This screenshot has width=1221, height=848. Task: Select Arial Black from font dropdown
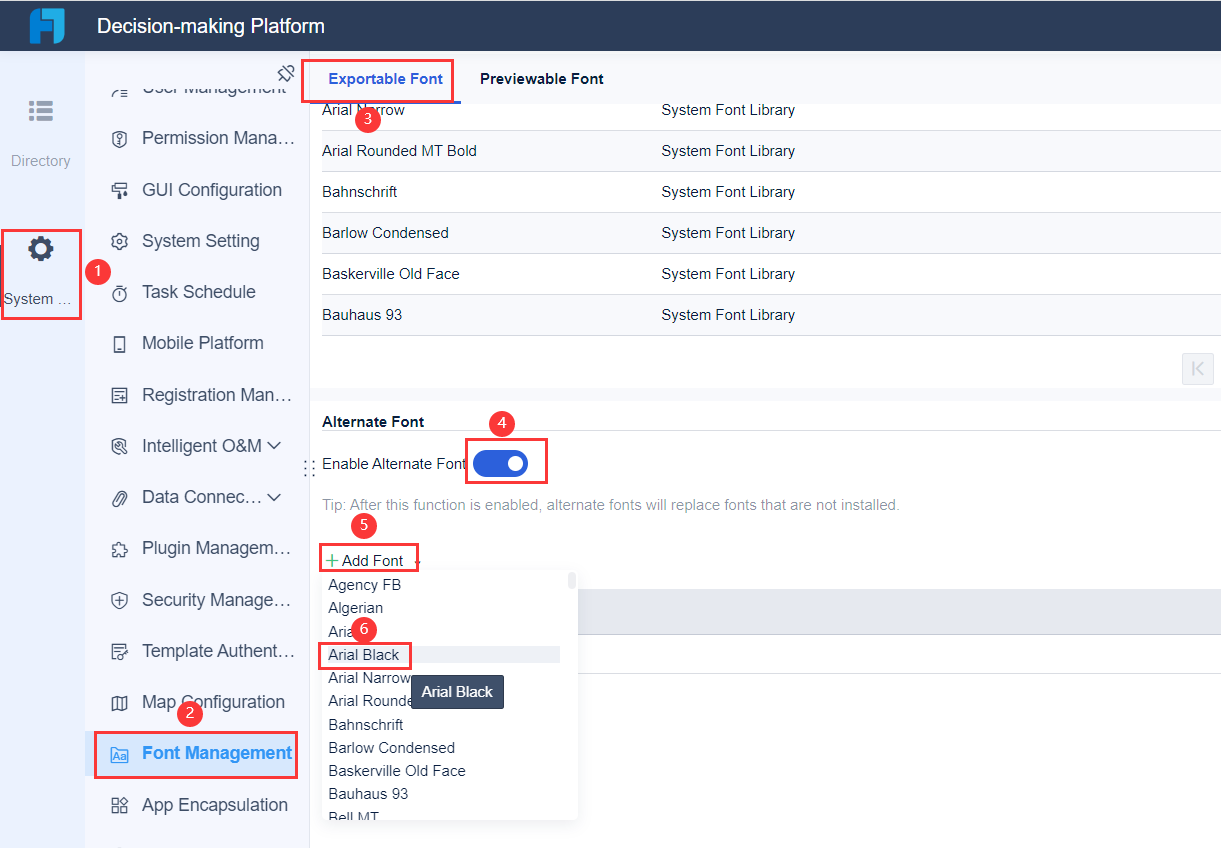(441, 655)
